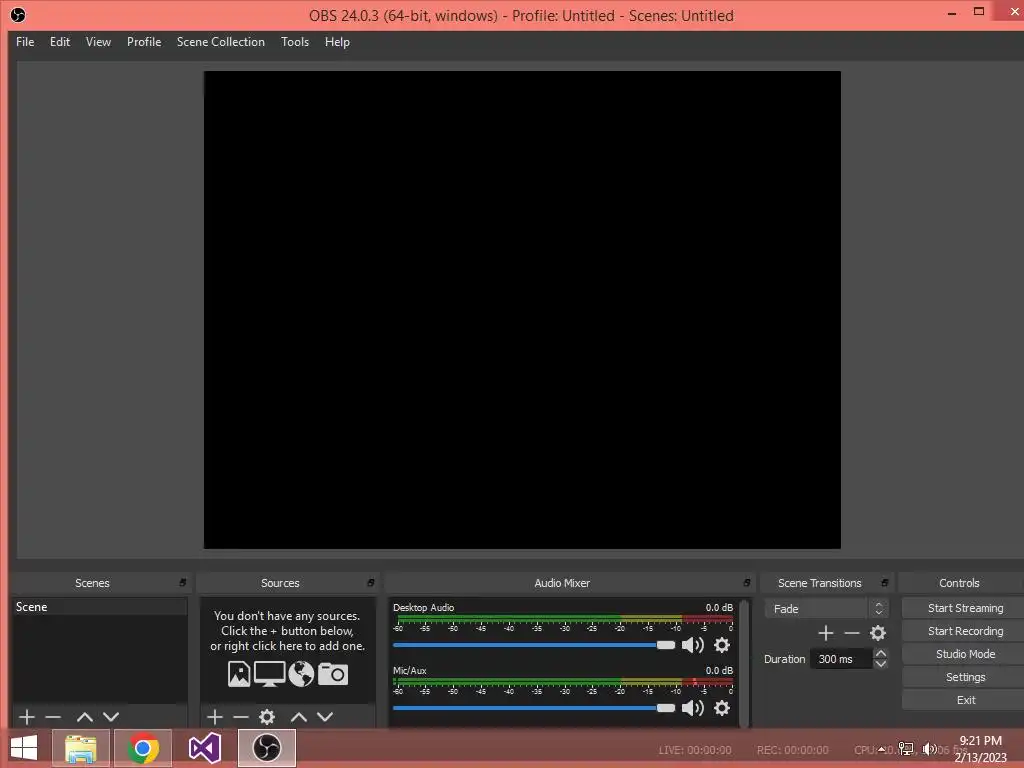Move scene up in Scenes panel

coord(84,716)
